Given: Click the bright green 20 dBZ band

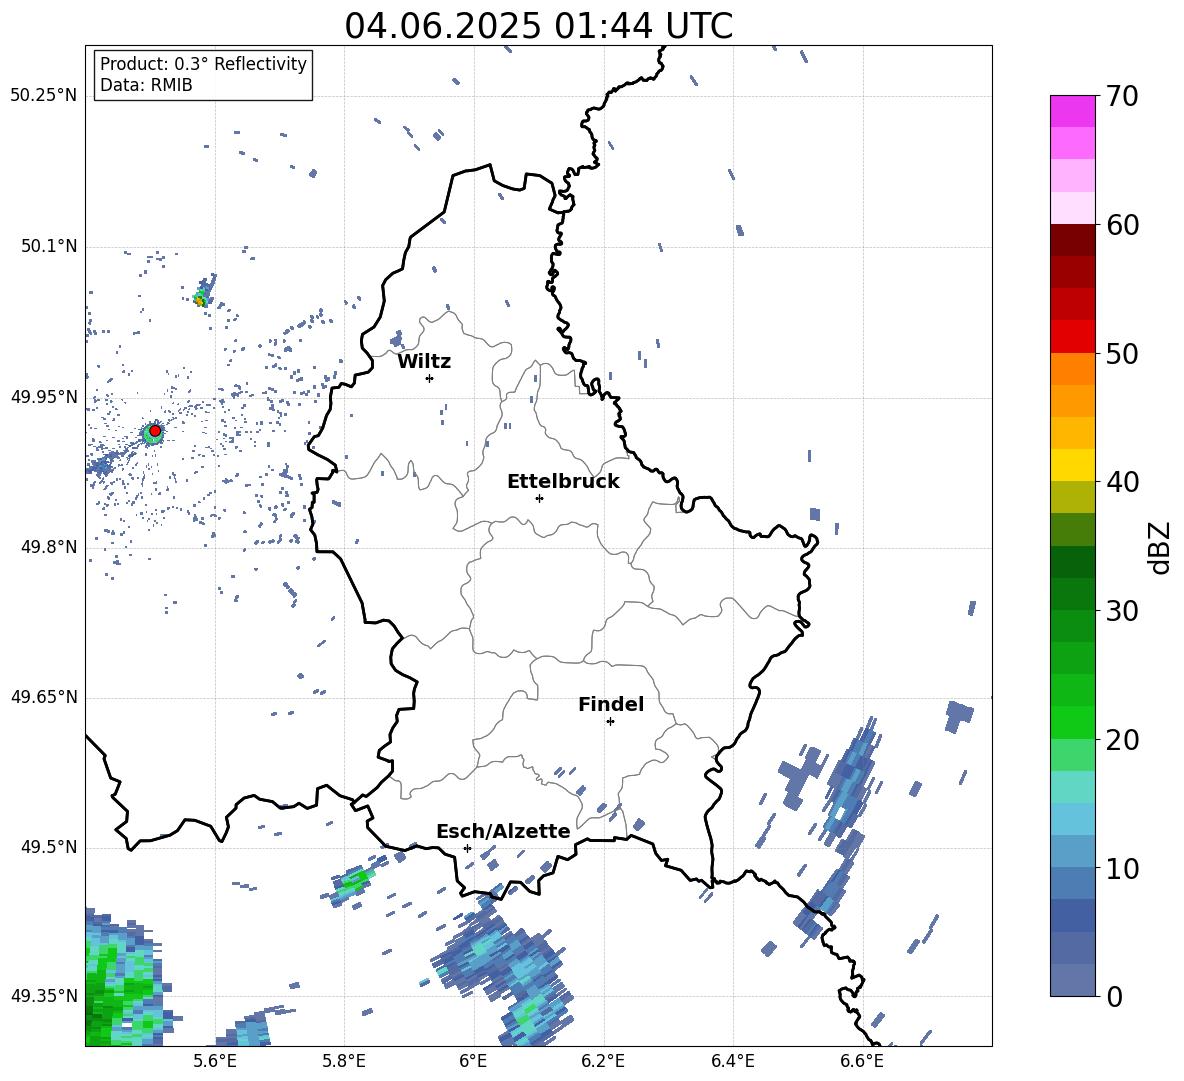Looking at the screenshot, I should point(1072,722).
